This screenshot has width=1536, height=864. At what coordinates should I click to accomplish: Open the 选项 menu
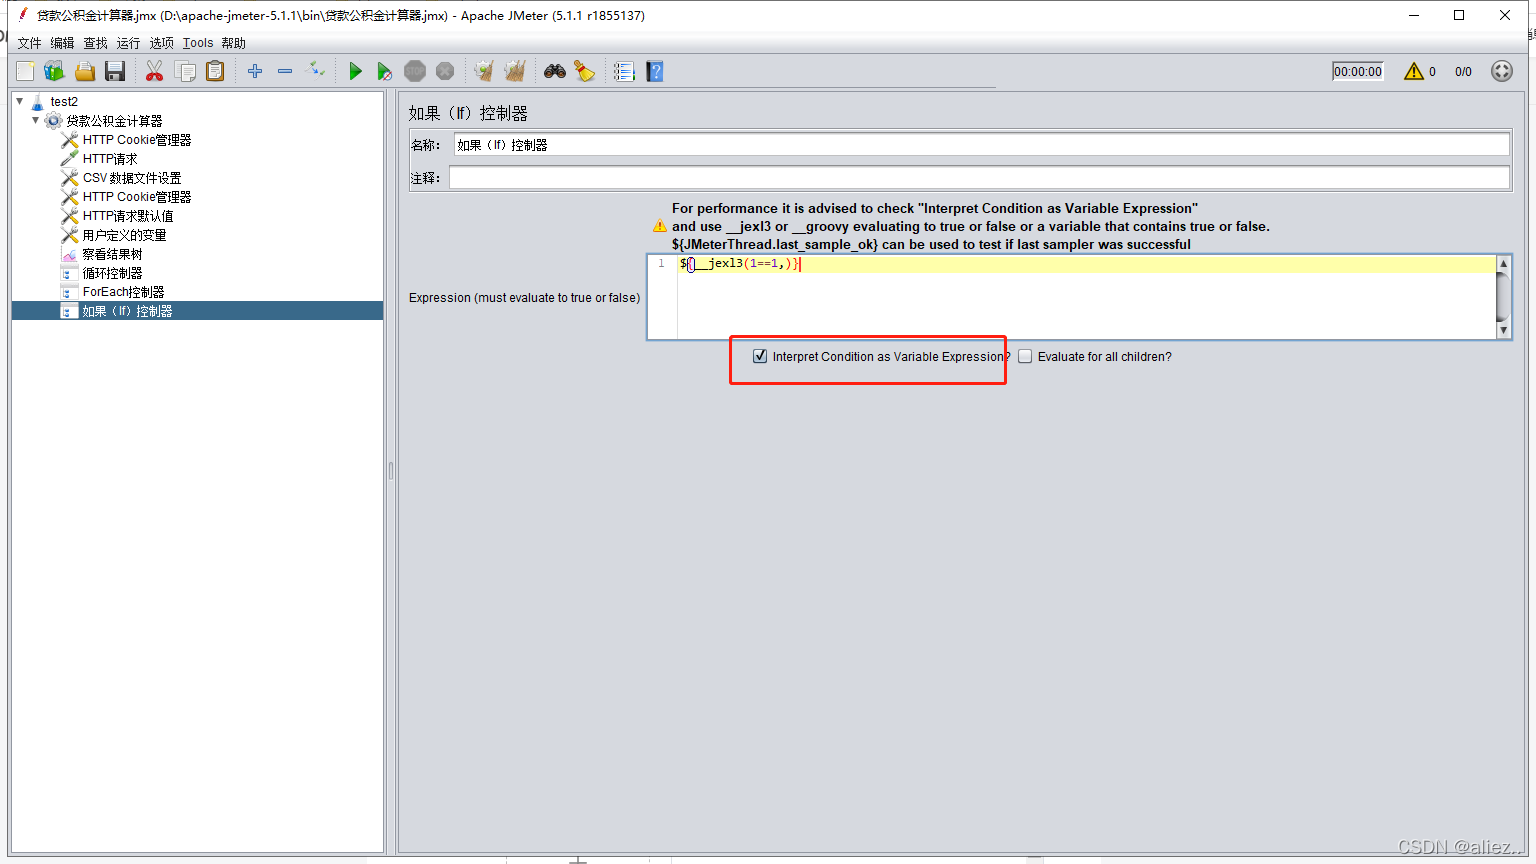162,43
